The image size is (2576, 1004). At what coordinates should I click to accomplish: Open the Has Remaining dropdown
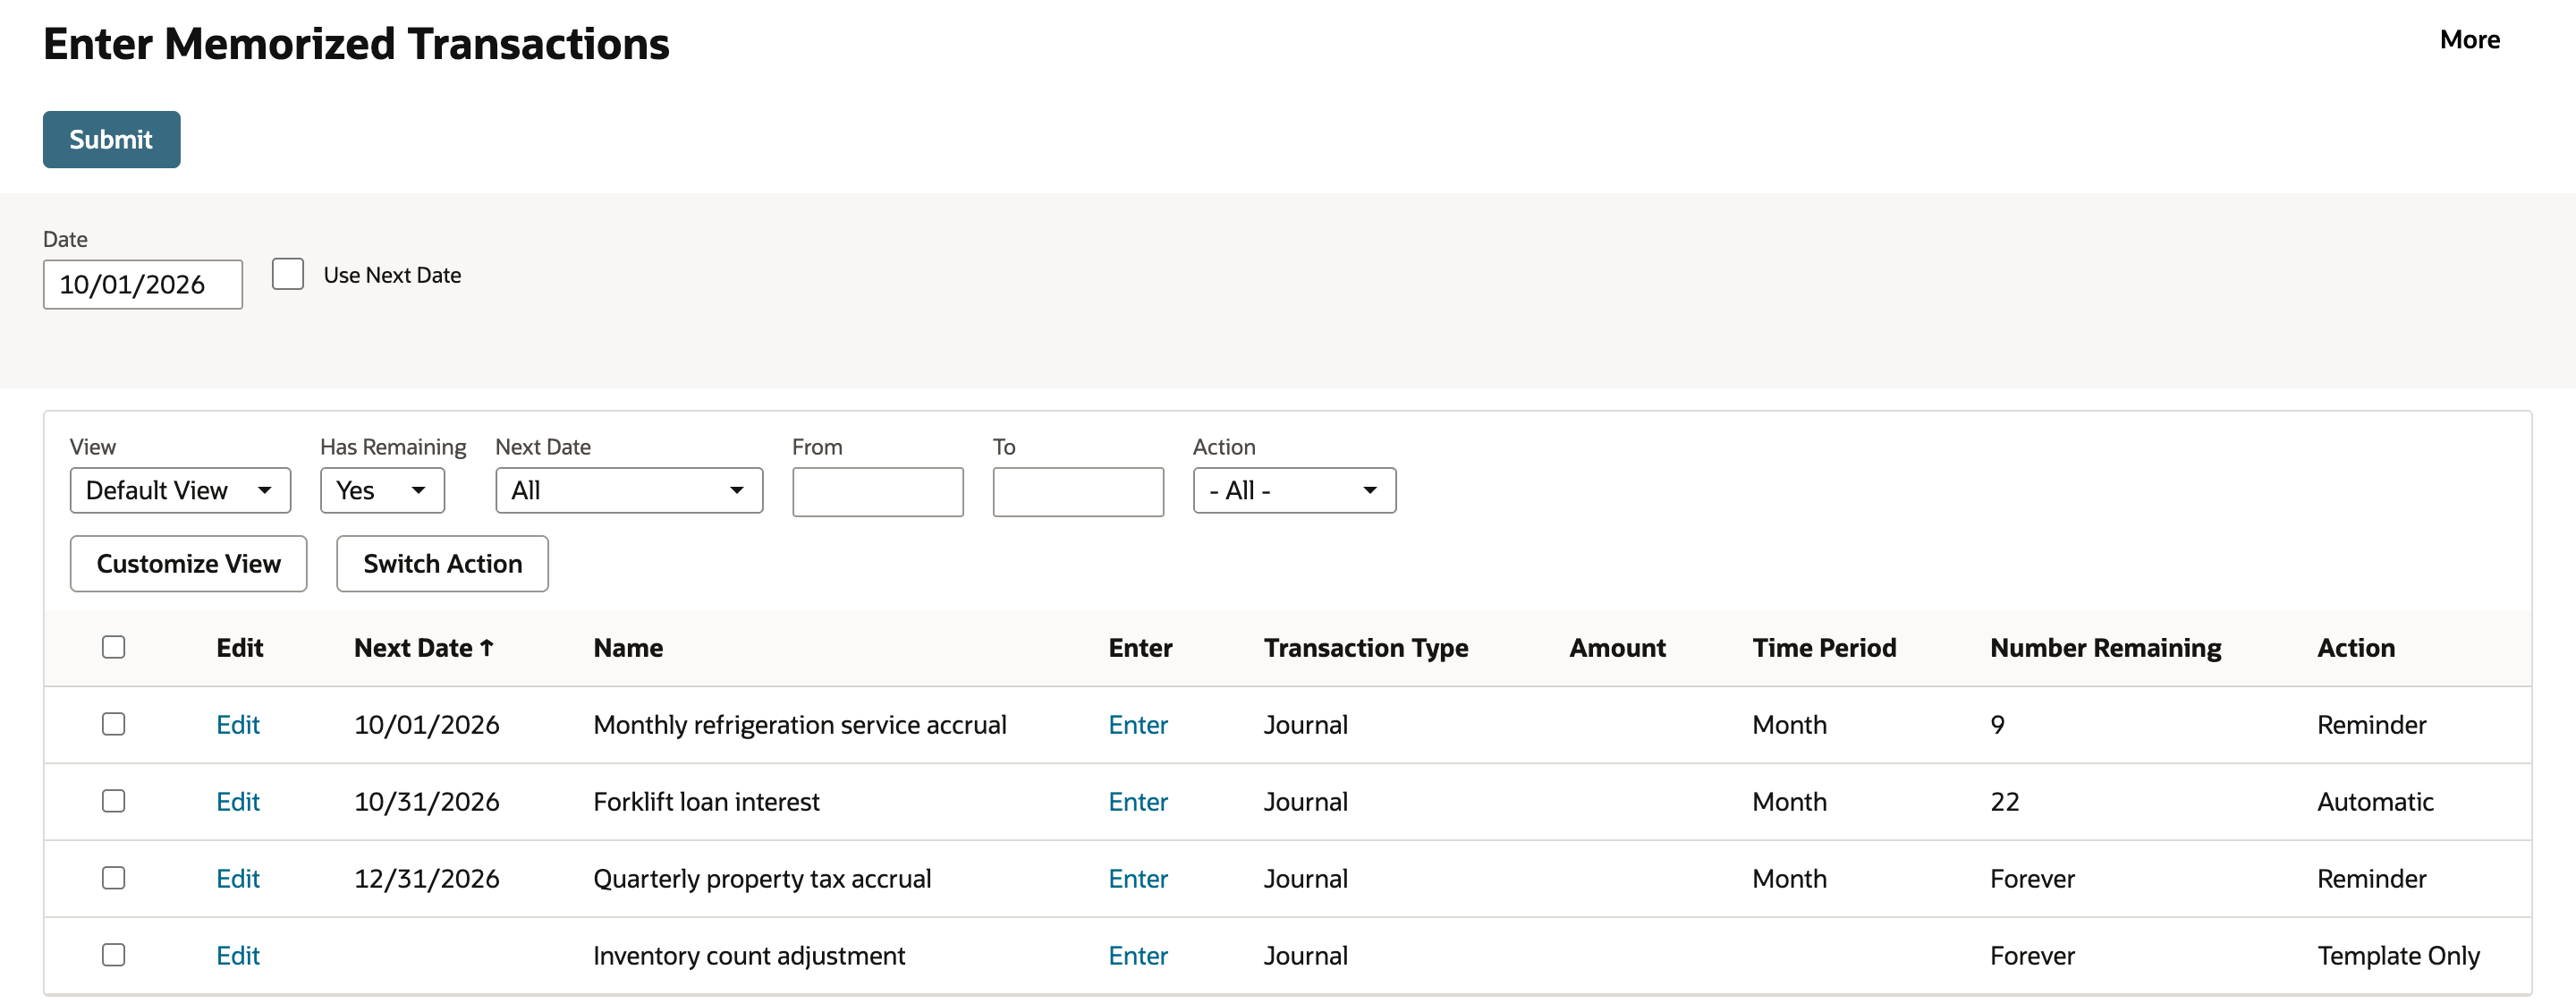382,490
